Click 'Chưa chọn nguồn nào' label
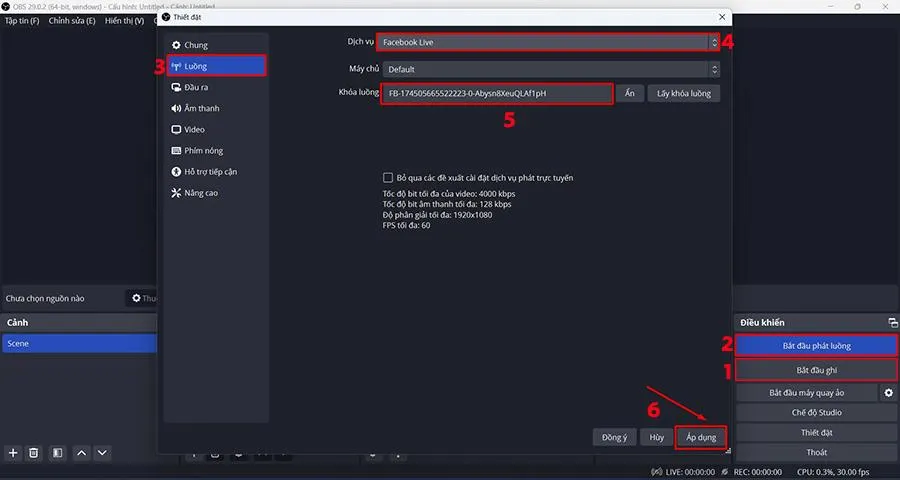This screenshot has height=480, width=900. [45, 299]
